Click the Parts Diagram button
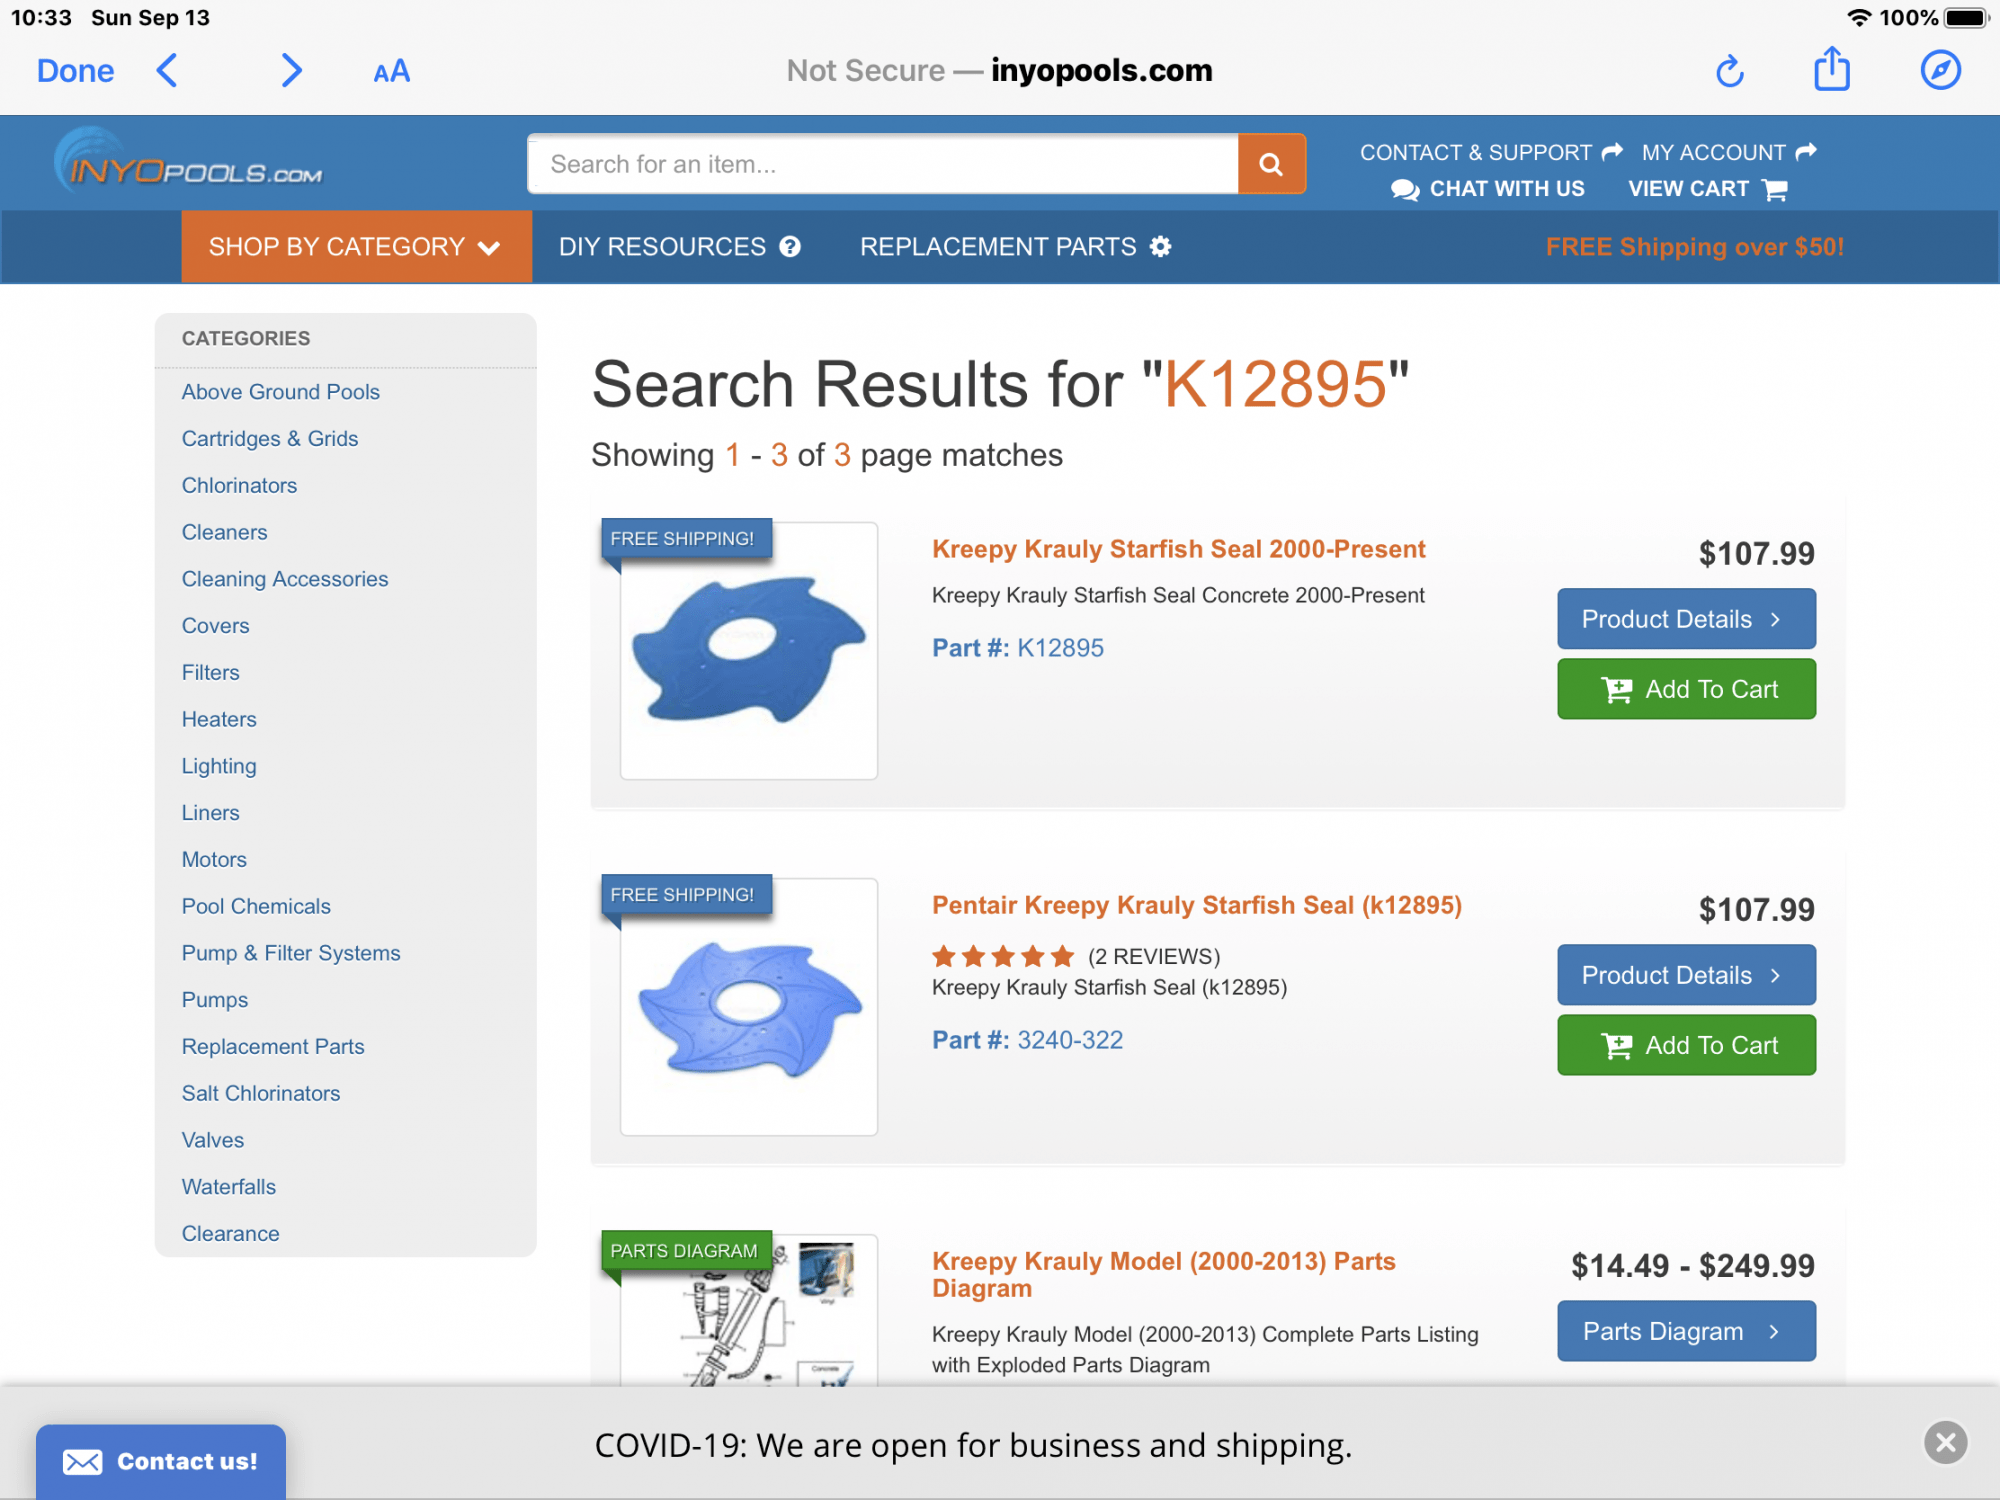The width and height of the screenshot is (2000, 1500). click(1686, 1331)
